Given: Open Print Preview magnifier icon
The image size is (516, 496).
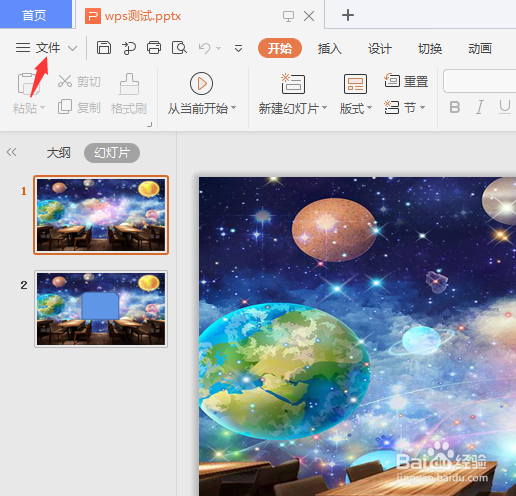Looking at the screenshot, I should coord(179,48).
